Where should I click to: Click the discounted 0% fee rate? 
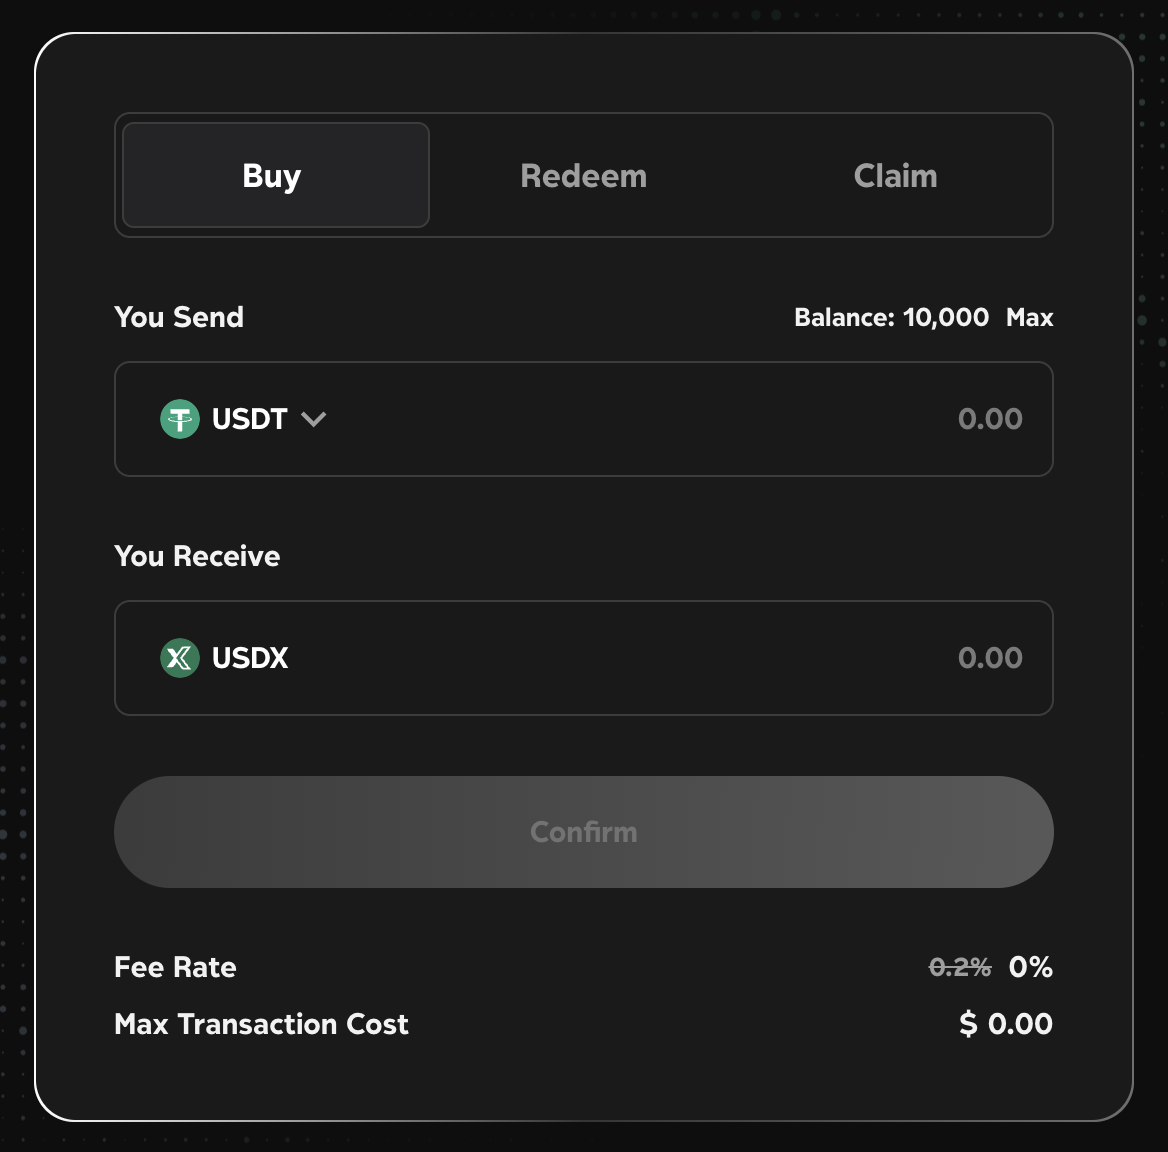(1030, 967)
